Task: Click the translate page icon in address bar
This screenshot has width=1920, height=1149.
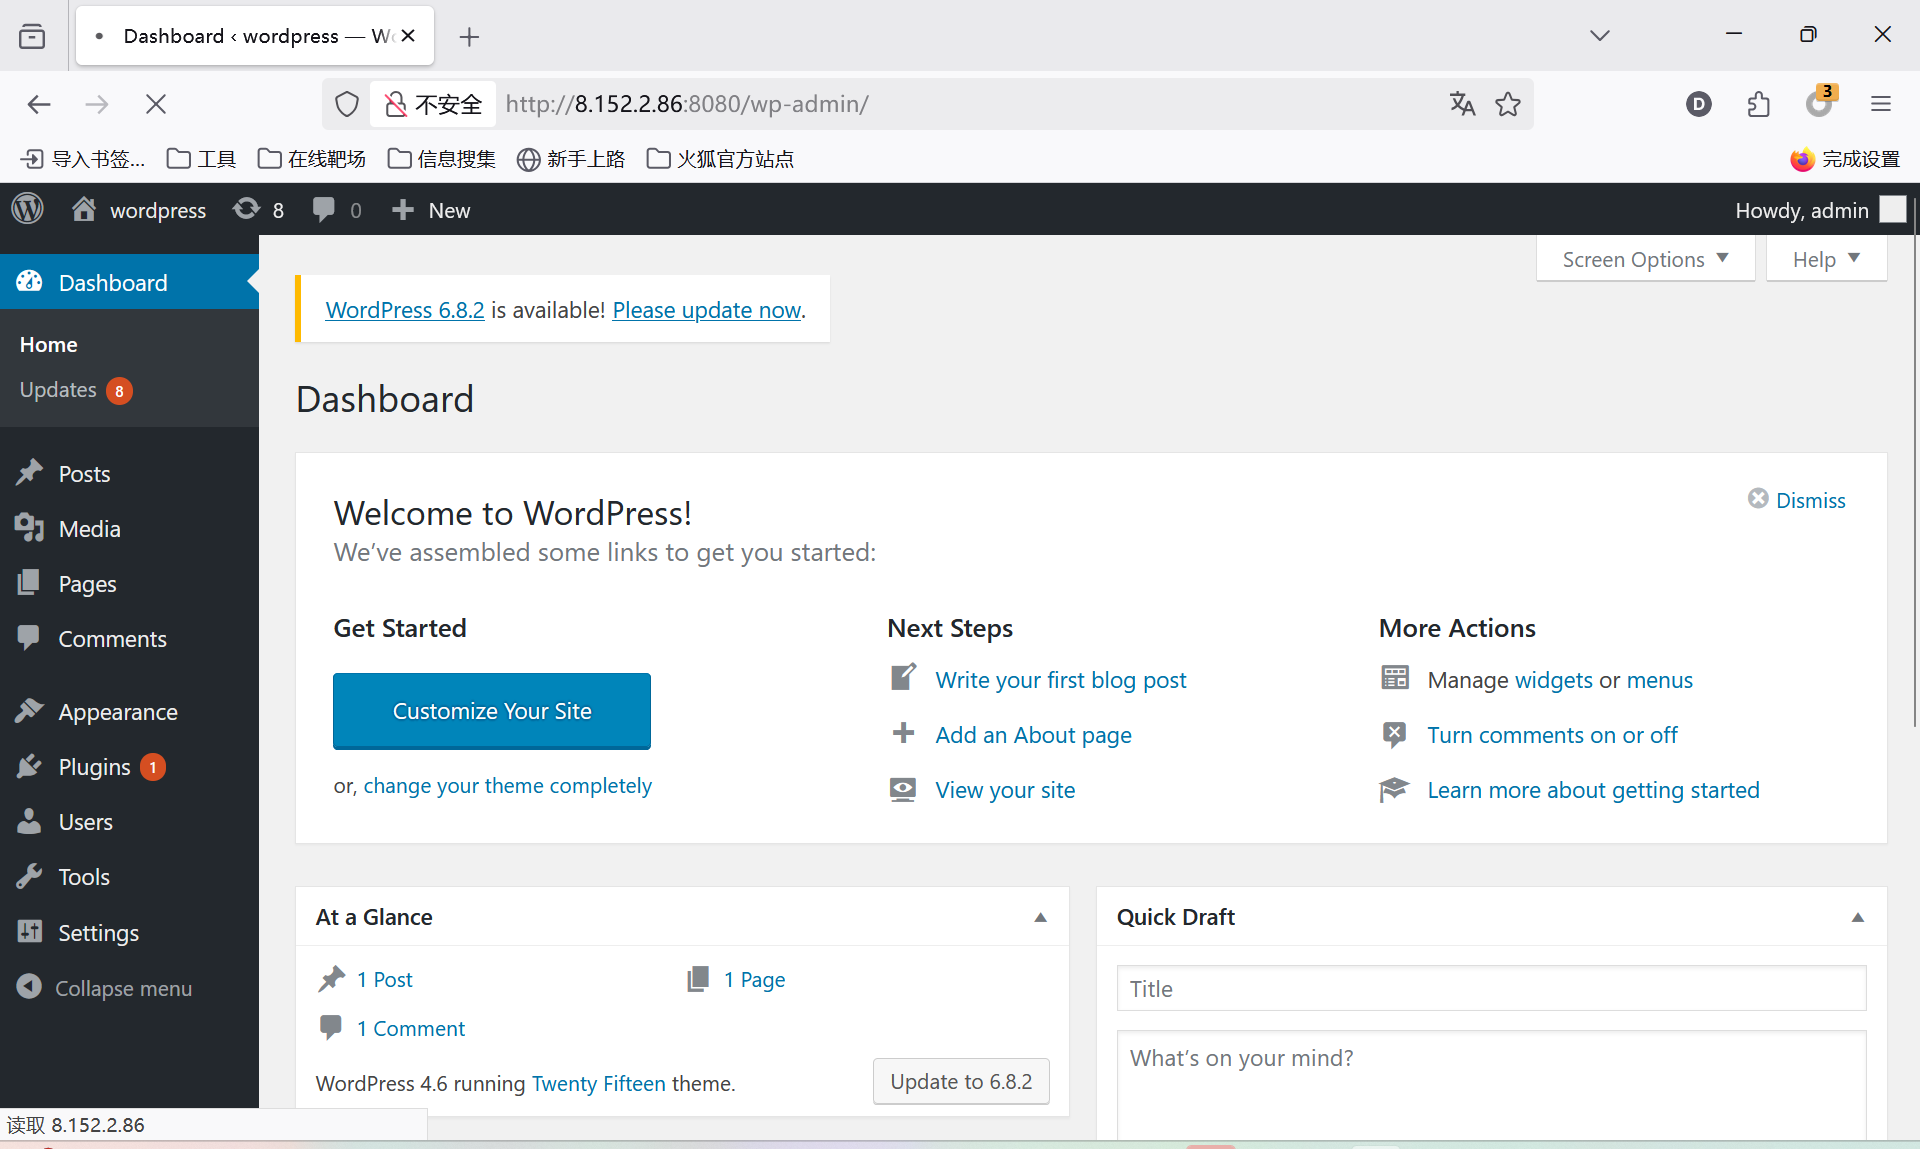Action: pyautogui.click(x=1462, y=104)
